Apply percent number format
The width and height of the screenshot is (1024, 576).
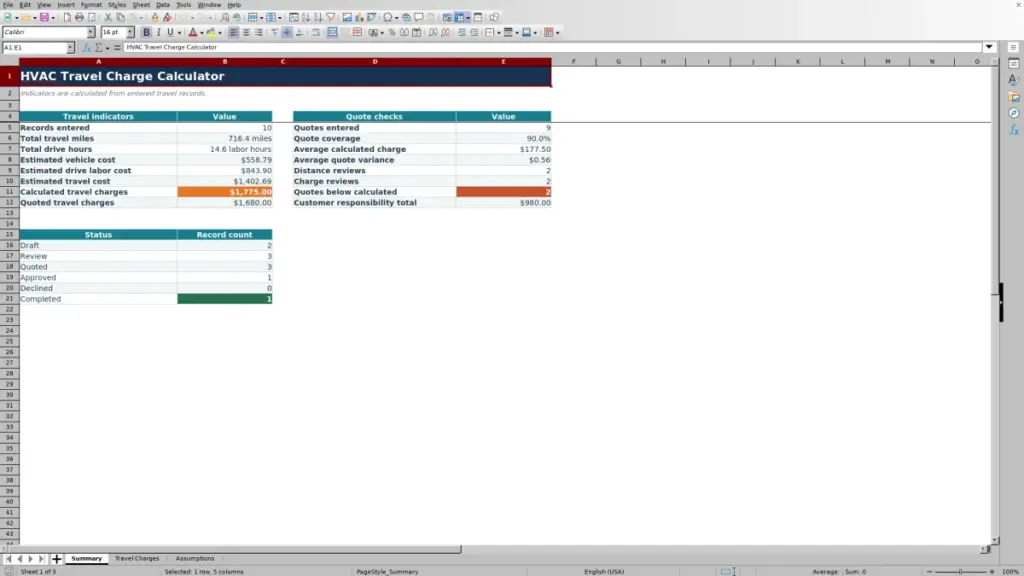(x=392, y=32)
